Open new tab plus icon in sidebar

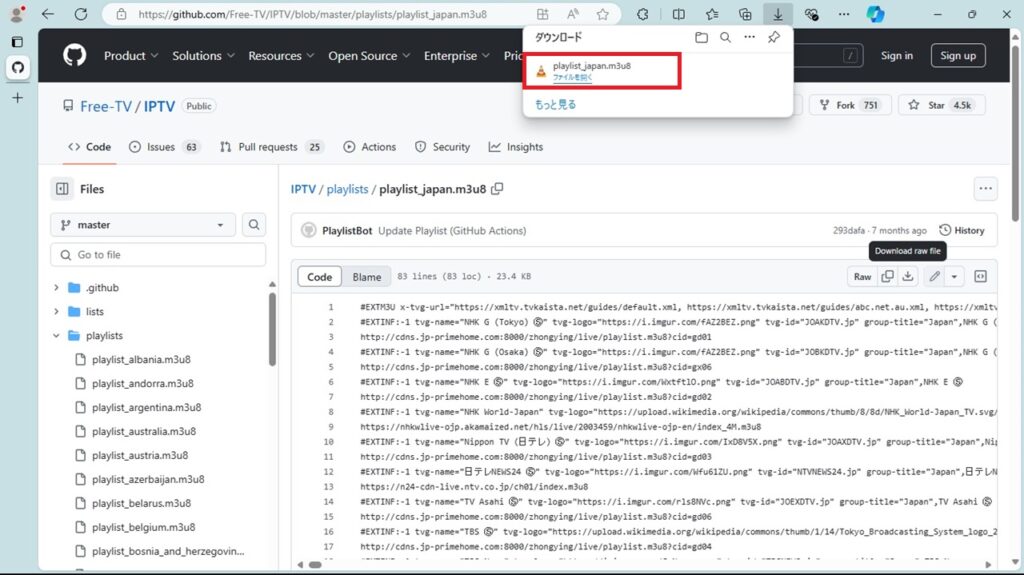18,98
